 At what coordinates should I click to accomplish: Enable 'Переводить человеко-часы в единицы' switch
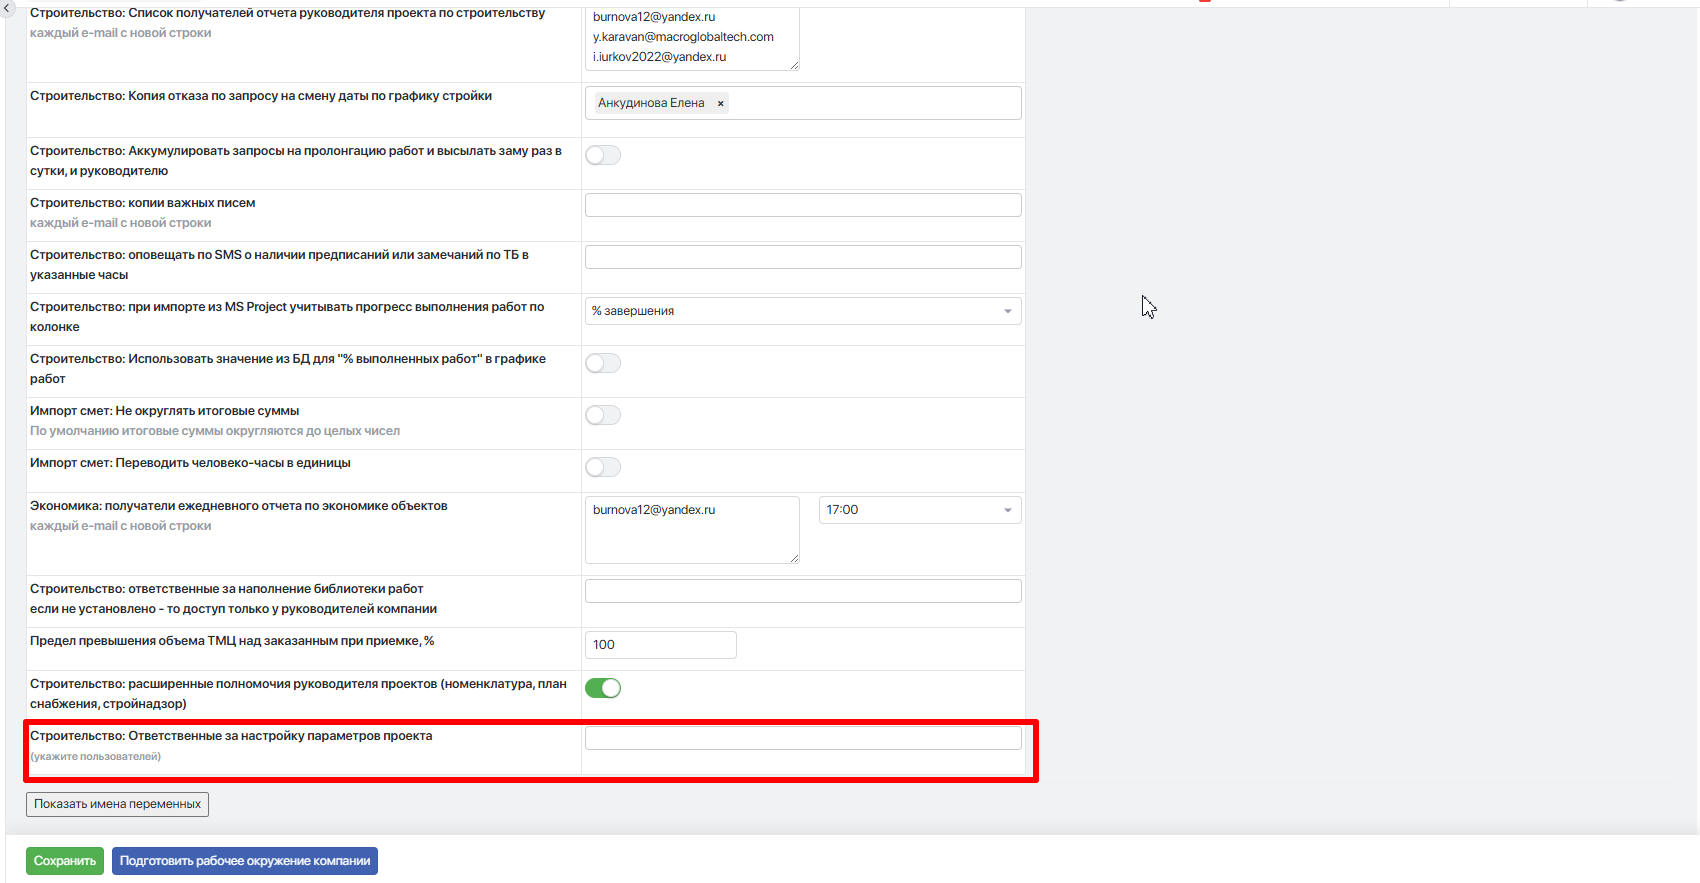click(603, 467)
